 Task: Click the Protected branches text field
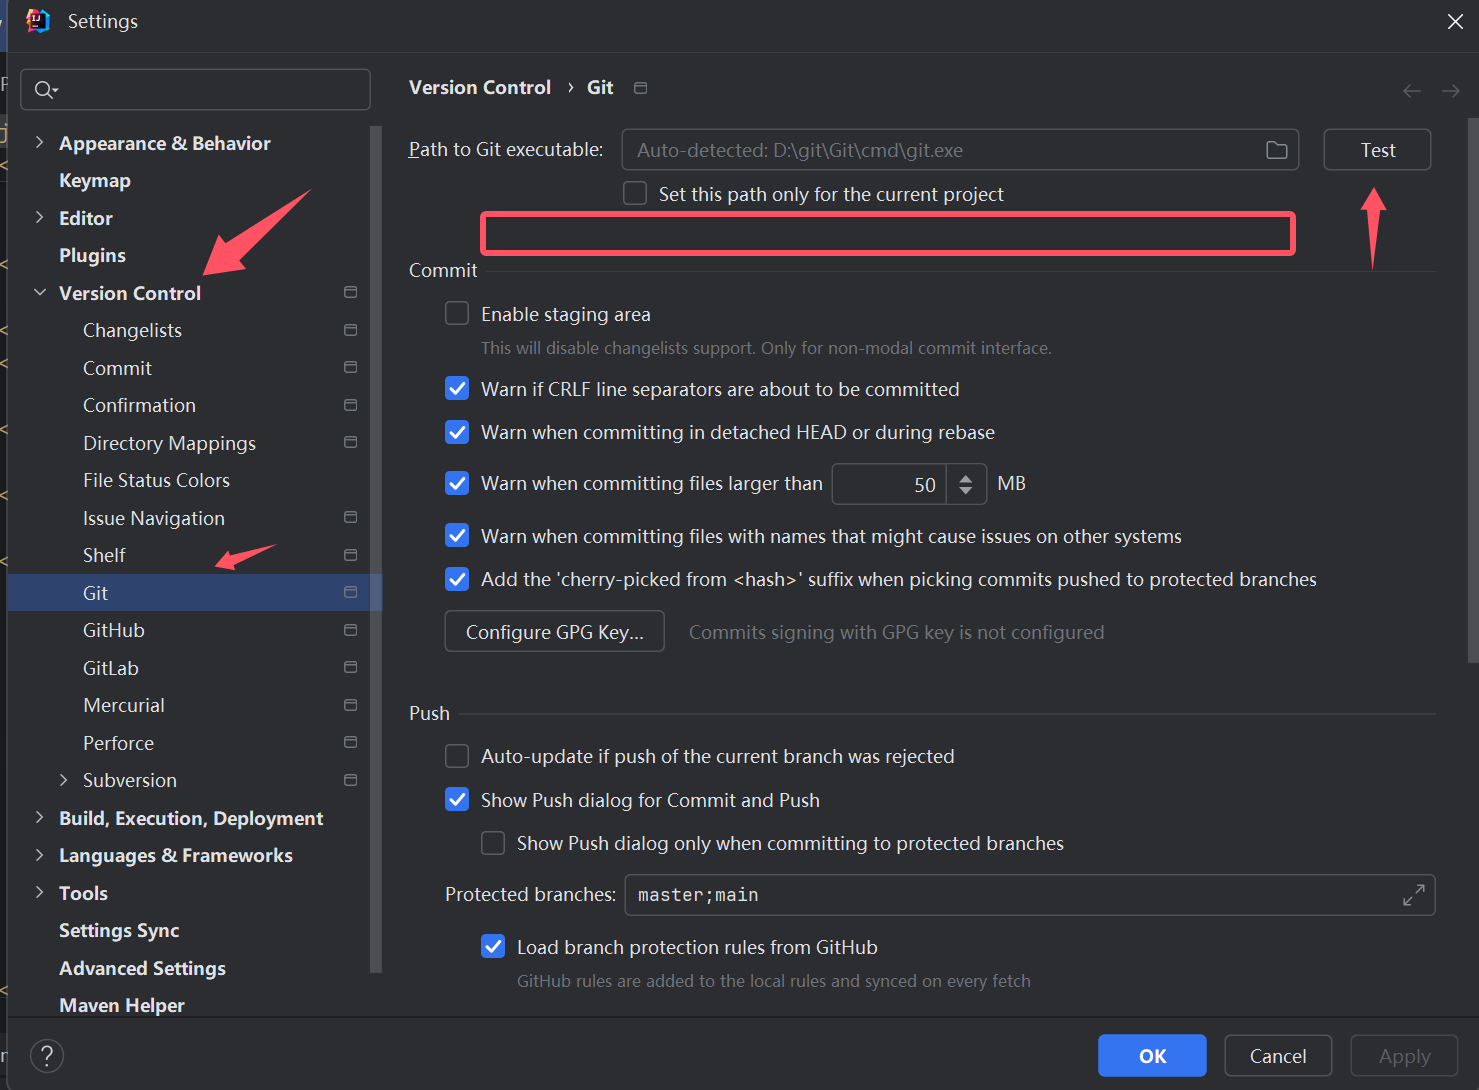coord(1030,895)
